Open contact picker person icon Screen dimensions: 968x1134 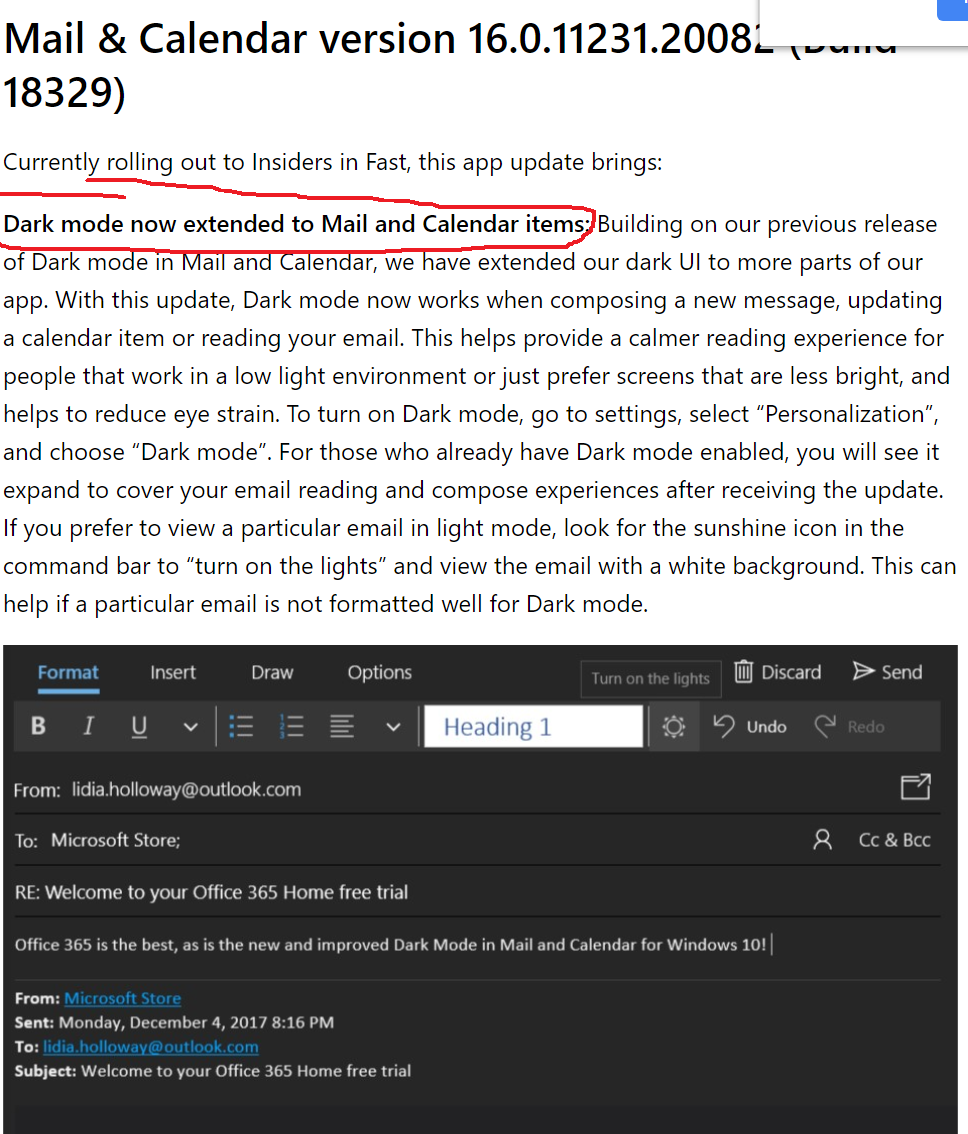823,840
